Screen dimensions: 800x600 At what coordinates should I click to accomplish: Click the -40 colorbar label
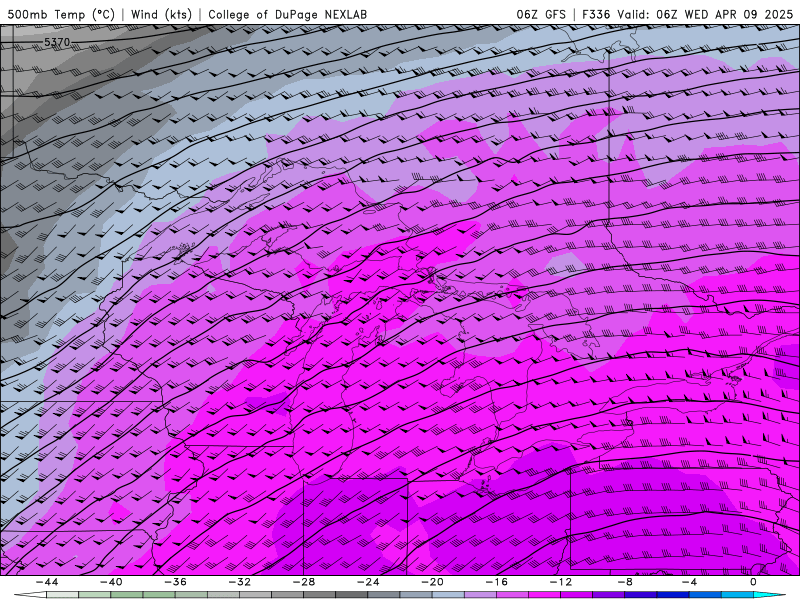(111, 582)
